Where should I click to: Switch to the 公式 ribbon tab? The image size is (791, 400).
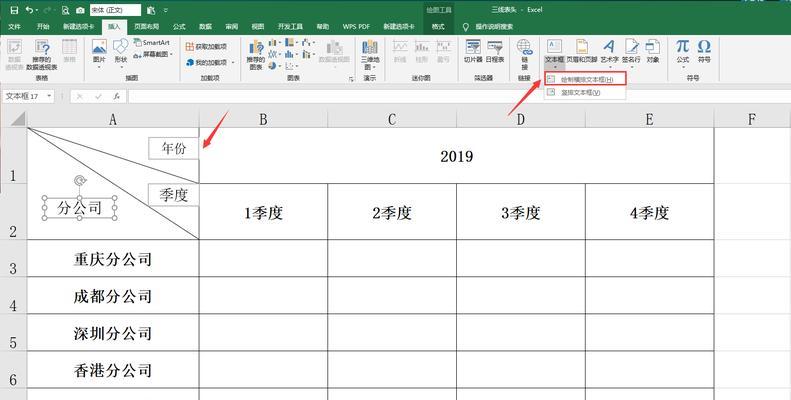coord(179,27)
